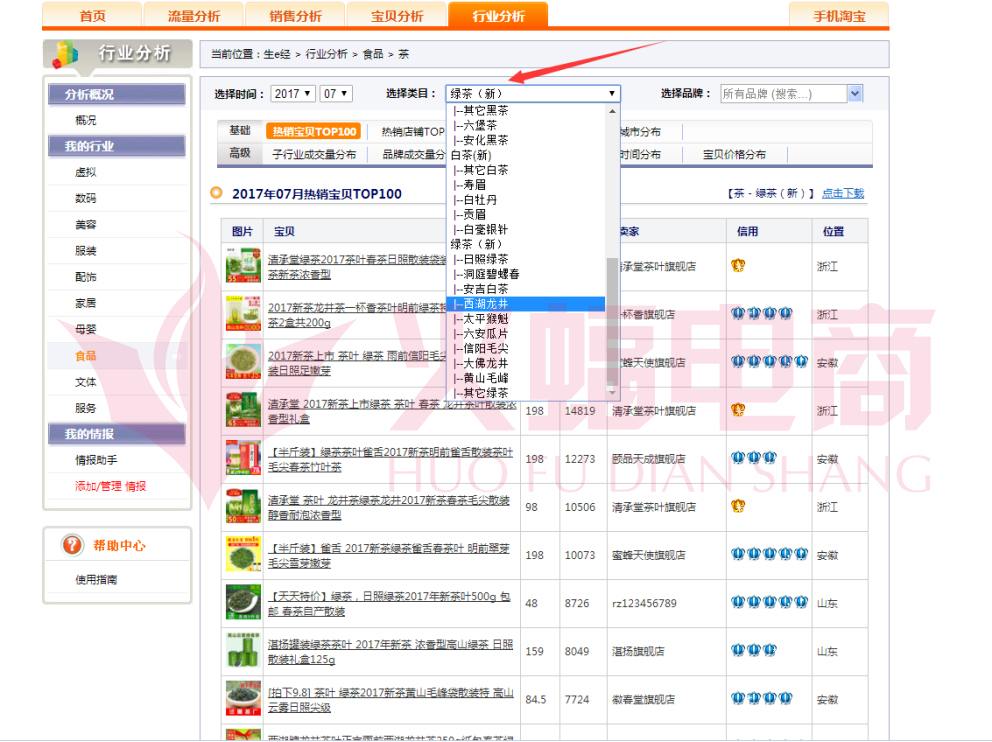Screen dimensions: 992x742
Task: Open the year 2017 dropdown
Action: [x=293, y=94]
